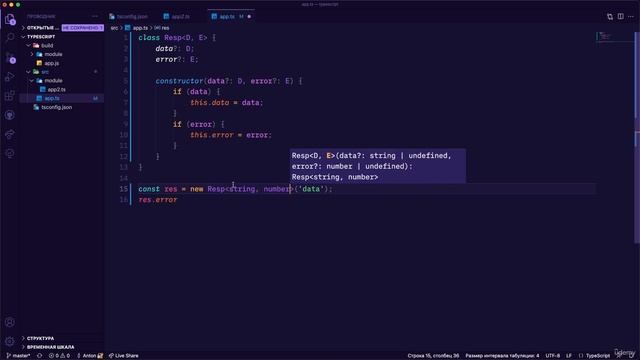
Task: Open the GitHub view in activity bar
Action: click(x=10, y=115)
